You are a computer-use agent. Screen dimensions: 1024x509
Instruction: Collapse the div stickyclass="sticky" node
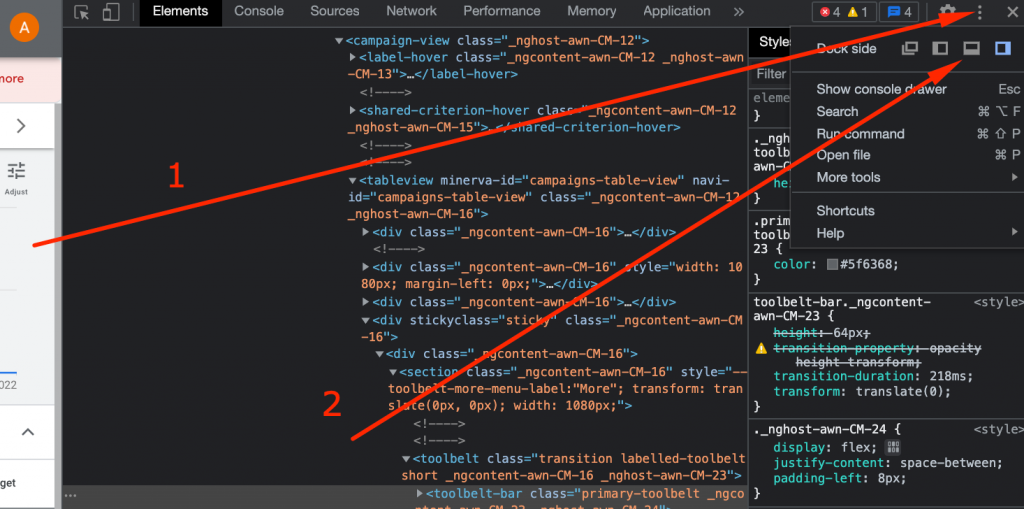click(366, 320)
